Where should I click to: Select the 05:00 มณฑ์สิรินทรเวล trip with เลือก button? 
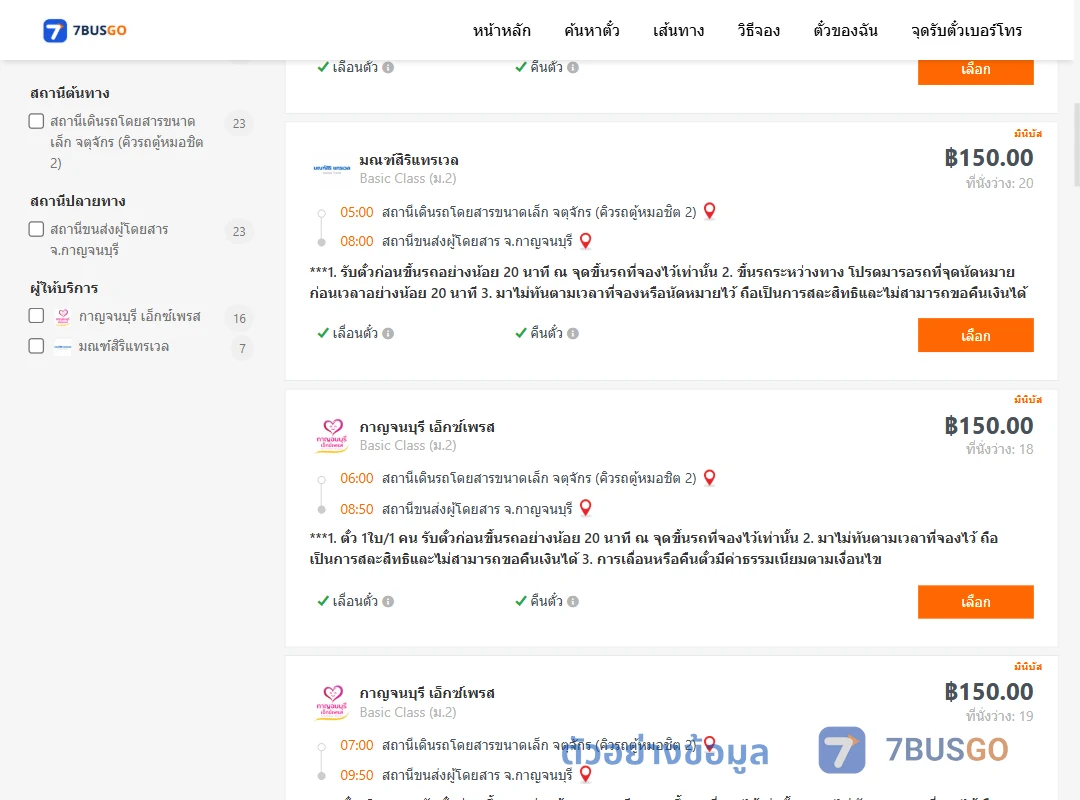pos(975,335)
